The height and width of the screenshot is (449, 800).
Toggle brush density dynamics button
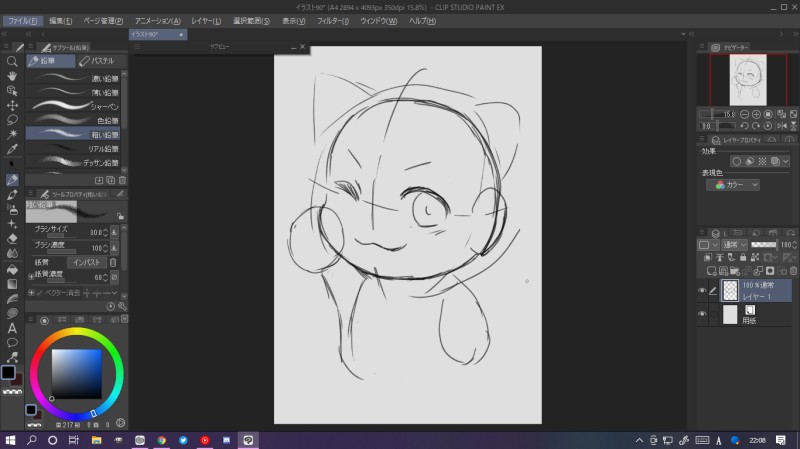point(114,248)
